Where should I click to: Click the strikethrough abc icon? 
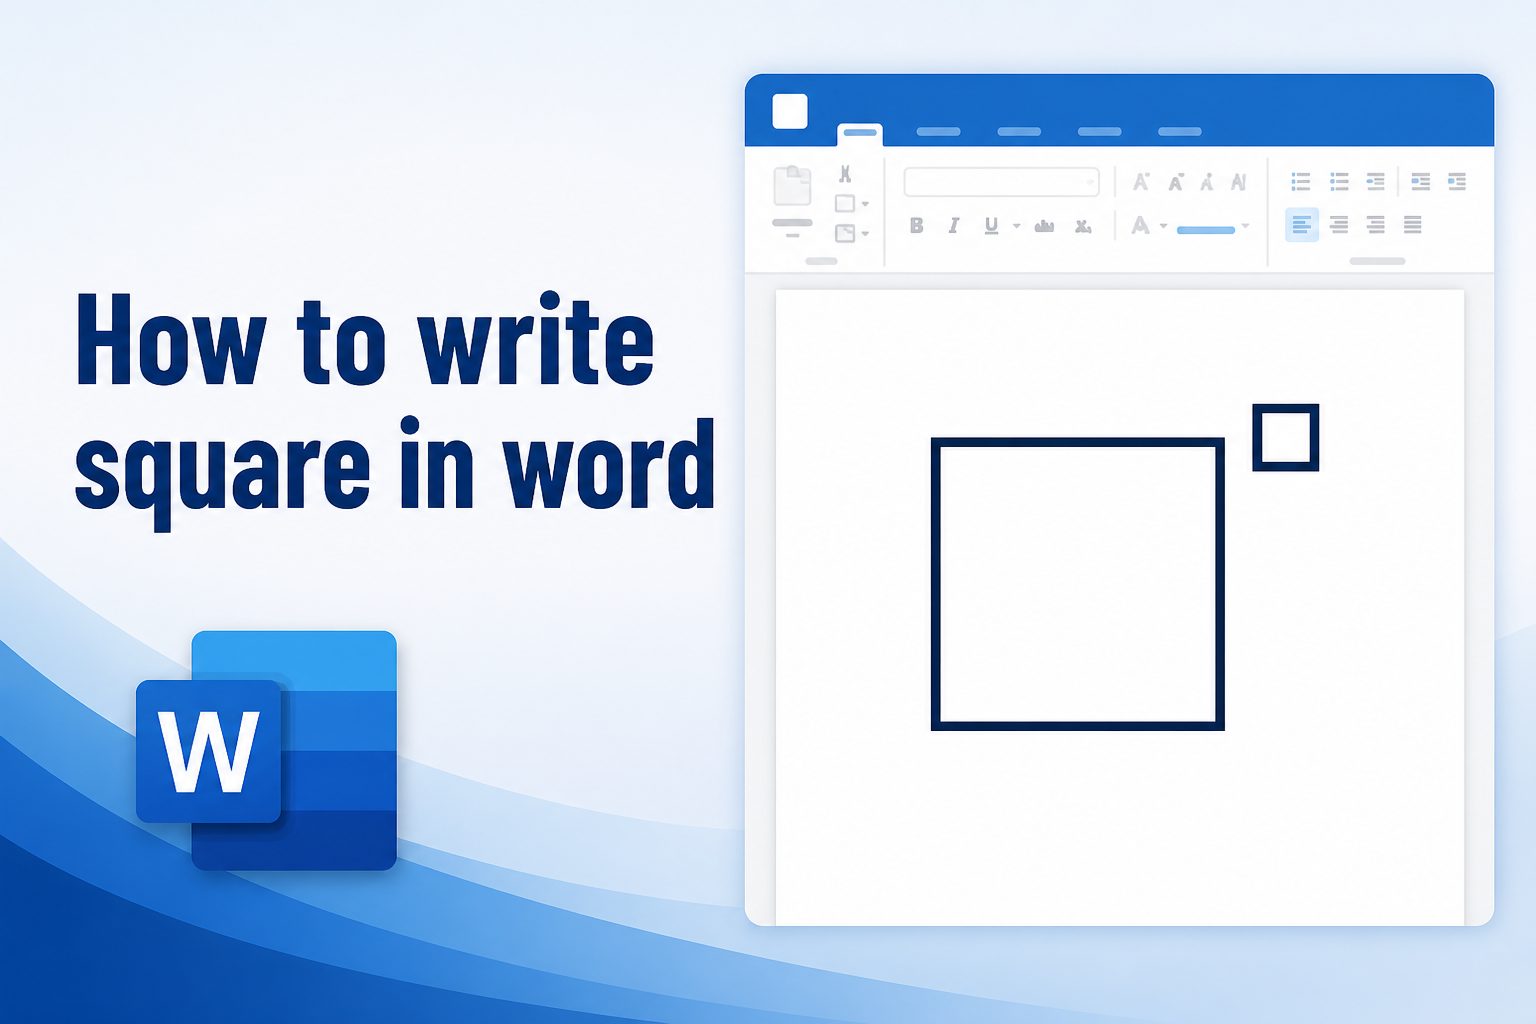(1044, 226)
